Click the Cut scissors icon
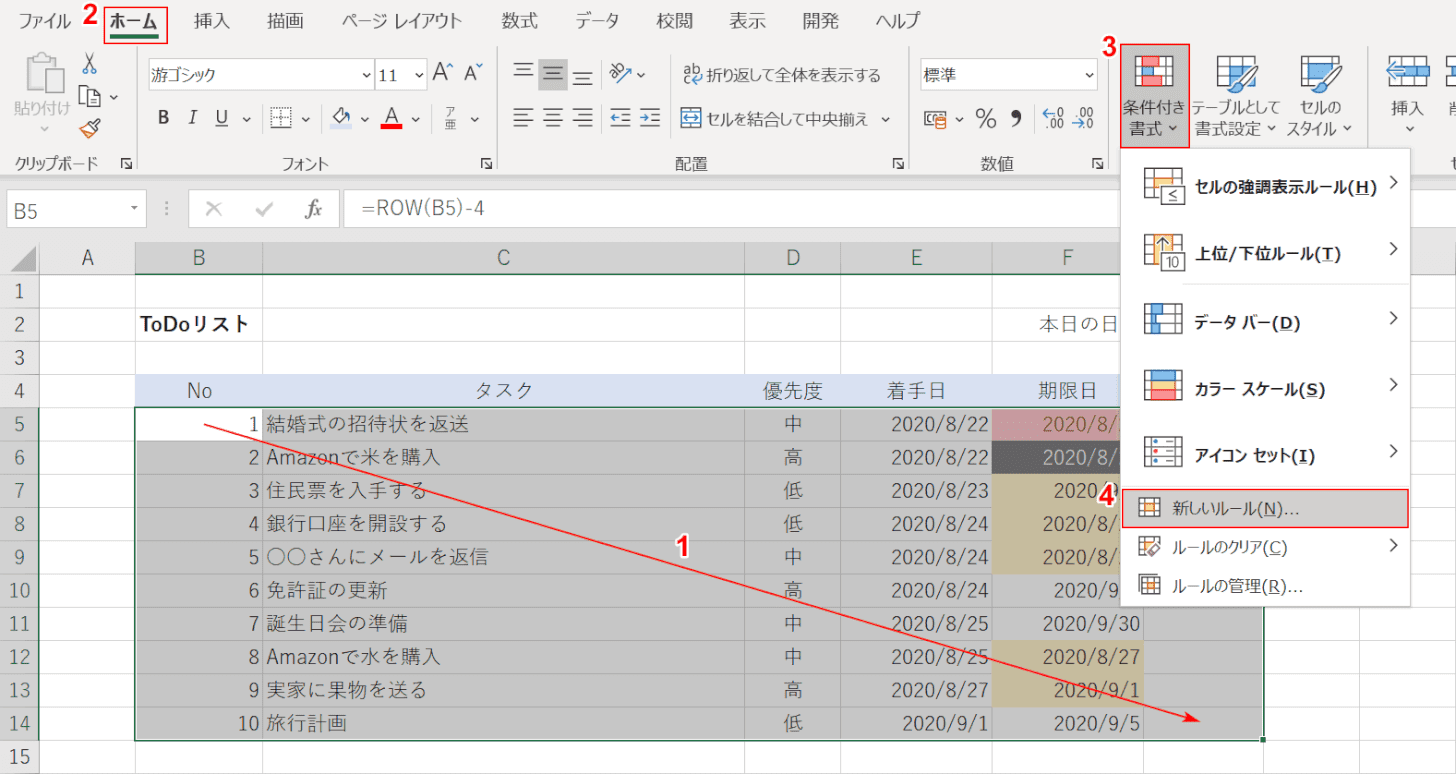 (x=90, y=65)
